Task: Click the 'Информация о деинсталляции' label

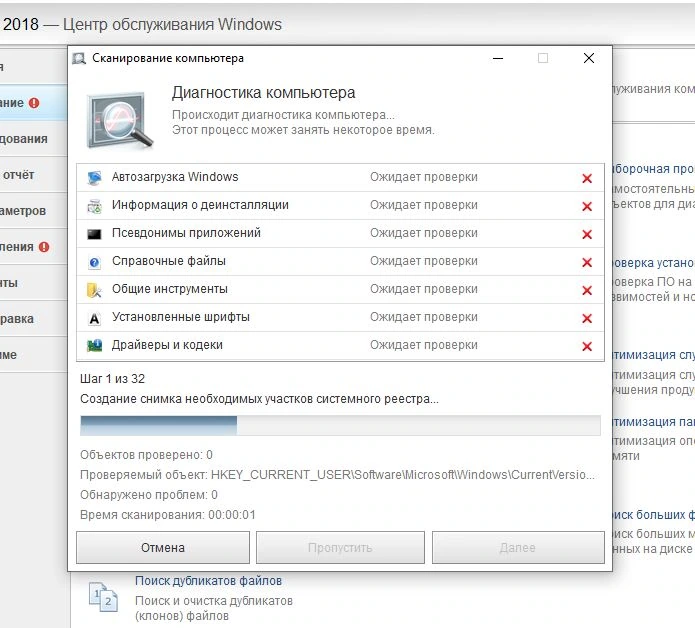Action: click(x=200, y=205)
